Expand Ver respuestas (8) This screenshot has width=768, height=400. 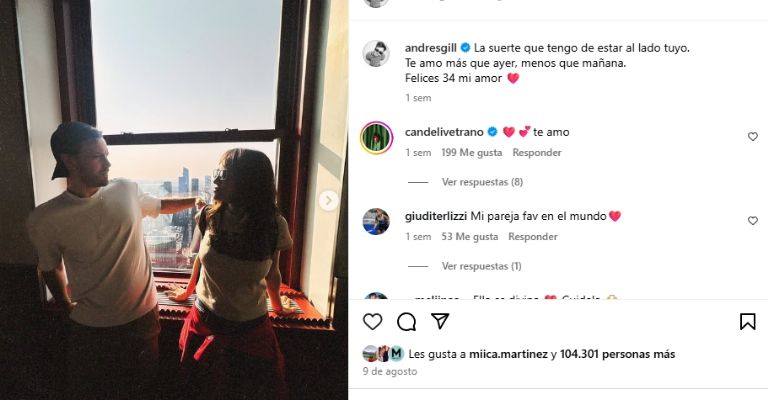click(x=482, y=182)
